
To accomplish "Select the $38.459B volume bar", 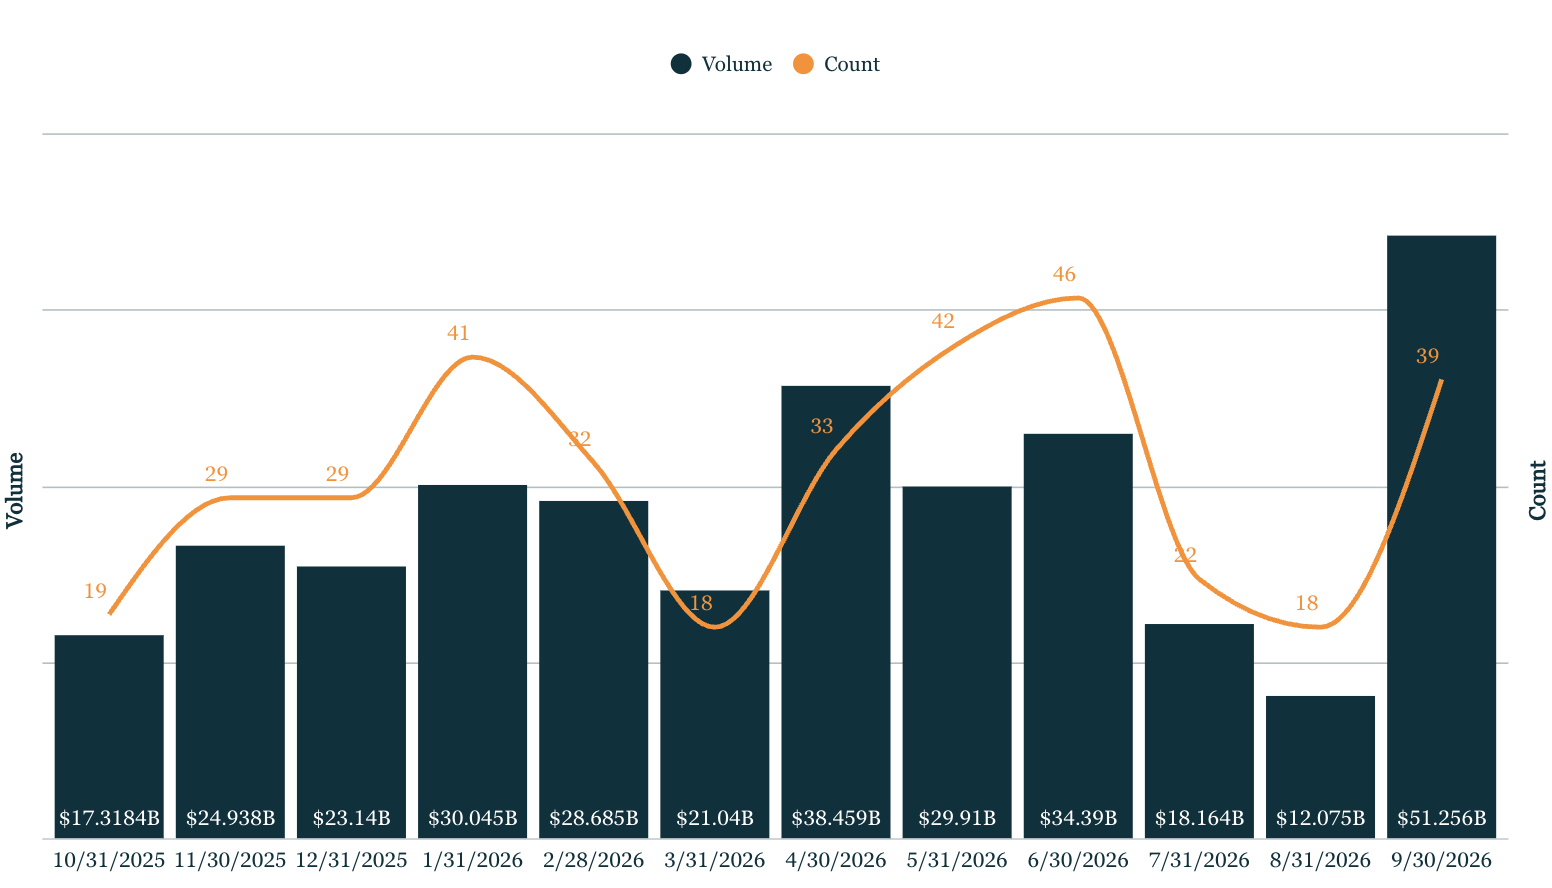I will pos(836,612).
